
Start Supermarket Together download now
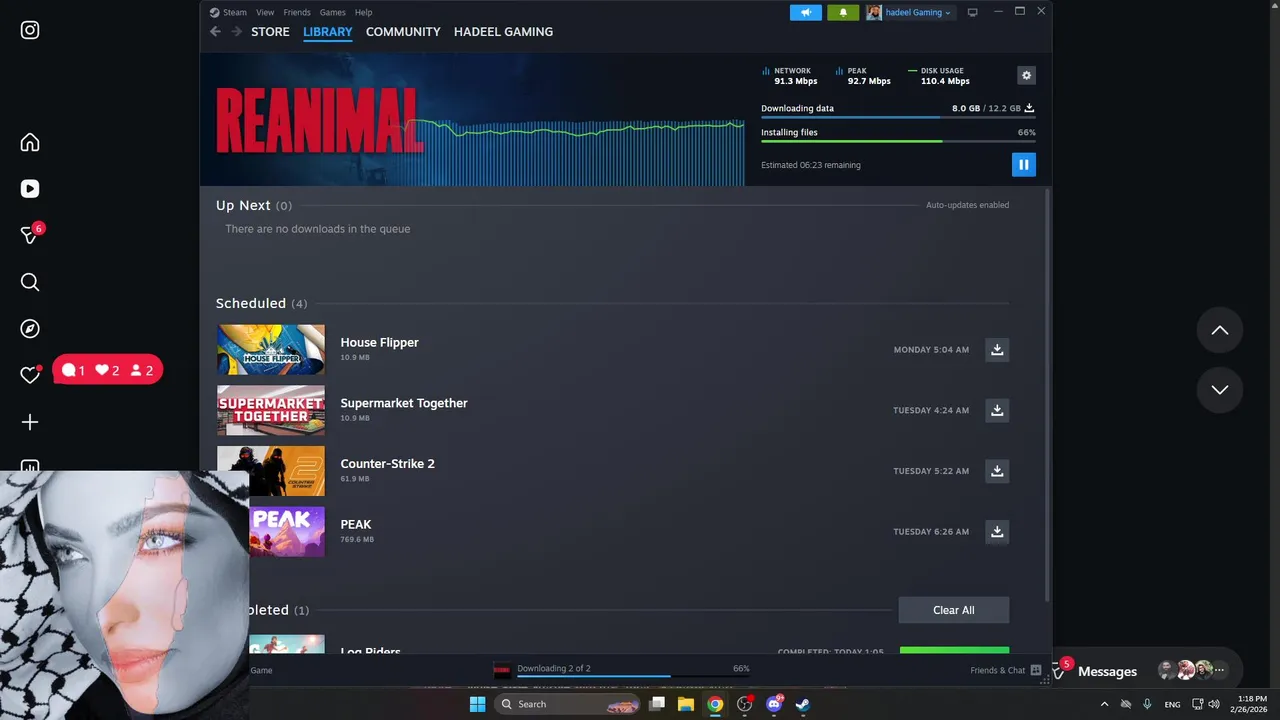pyautogui.click(x=997, y=410)
